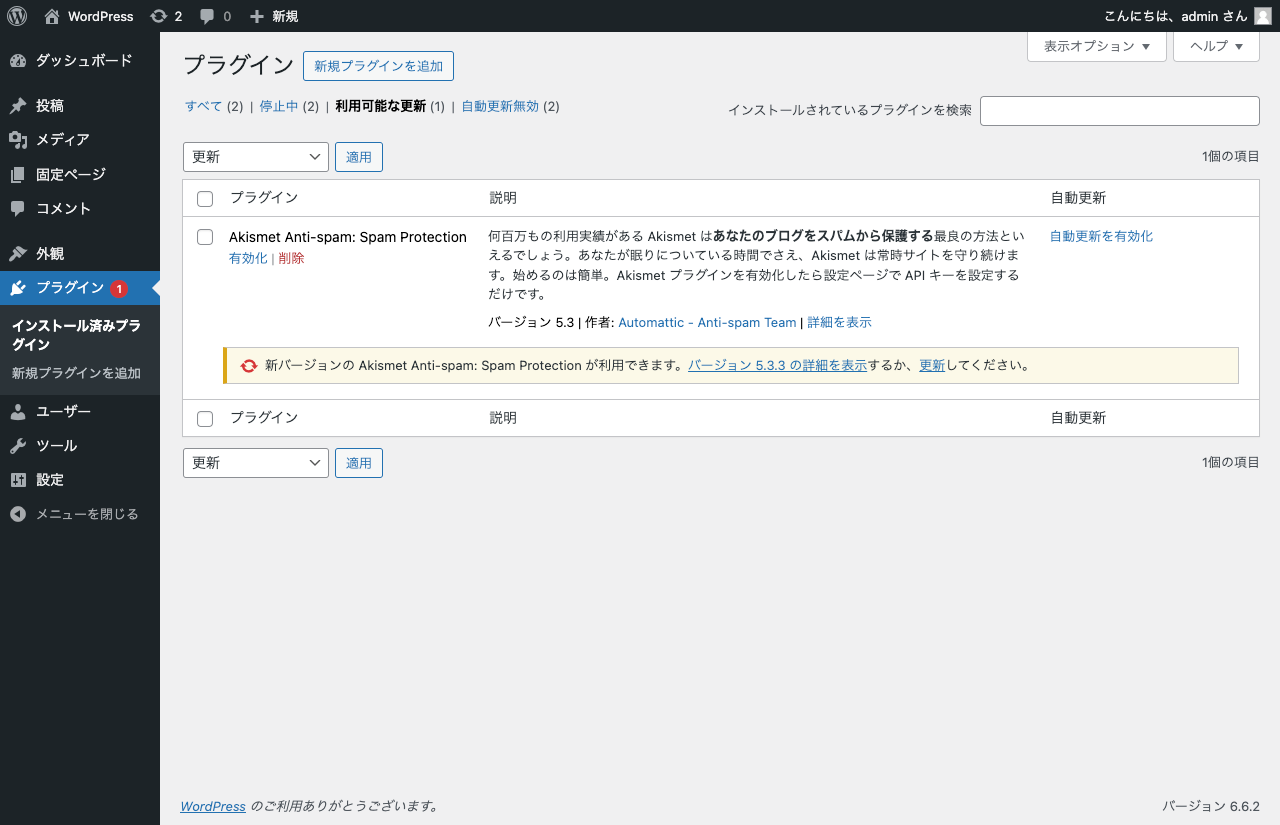Click the red update-available icon in Akismet notice
Image resolution: width=1280 pixels, height=825 pixels.
249,366
